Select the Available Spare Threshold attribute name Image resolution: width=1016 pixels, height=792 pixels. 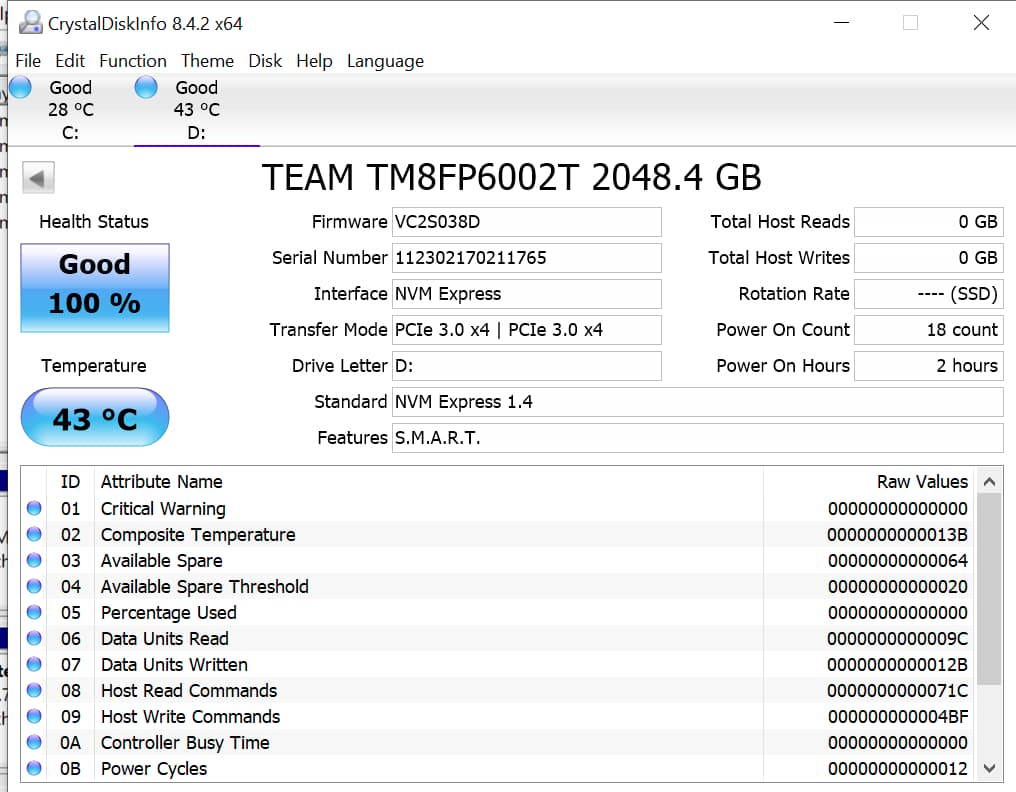click(x=204, y=587)
